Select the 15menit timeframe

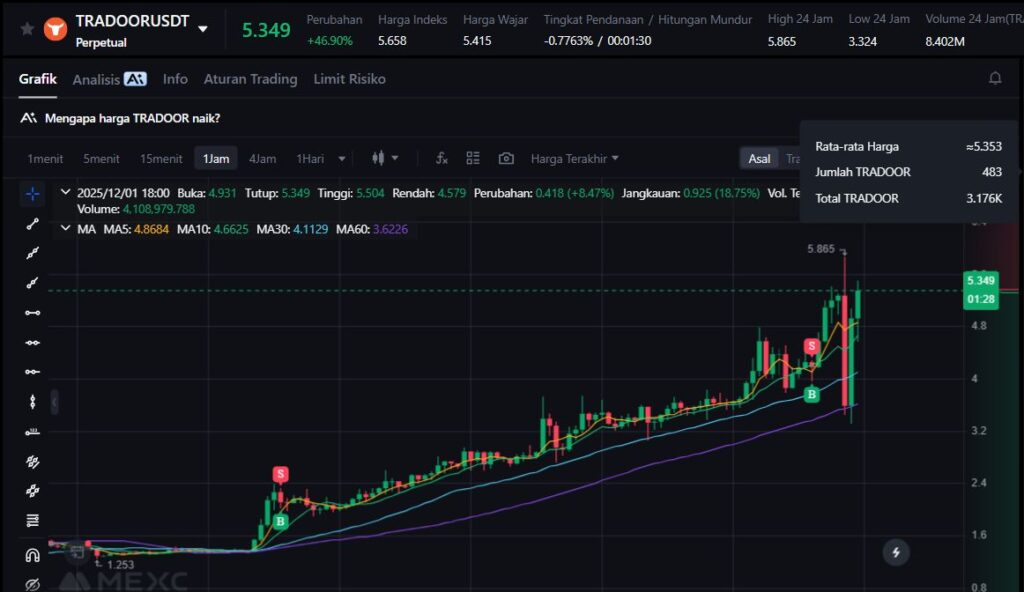(x=161, y=158)
